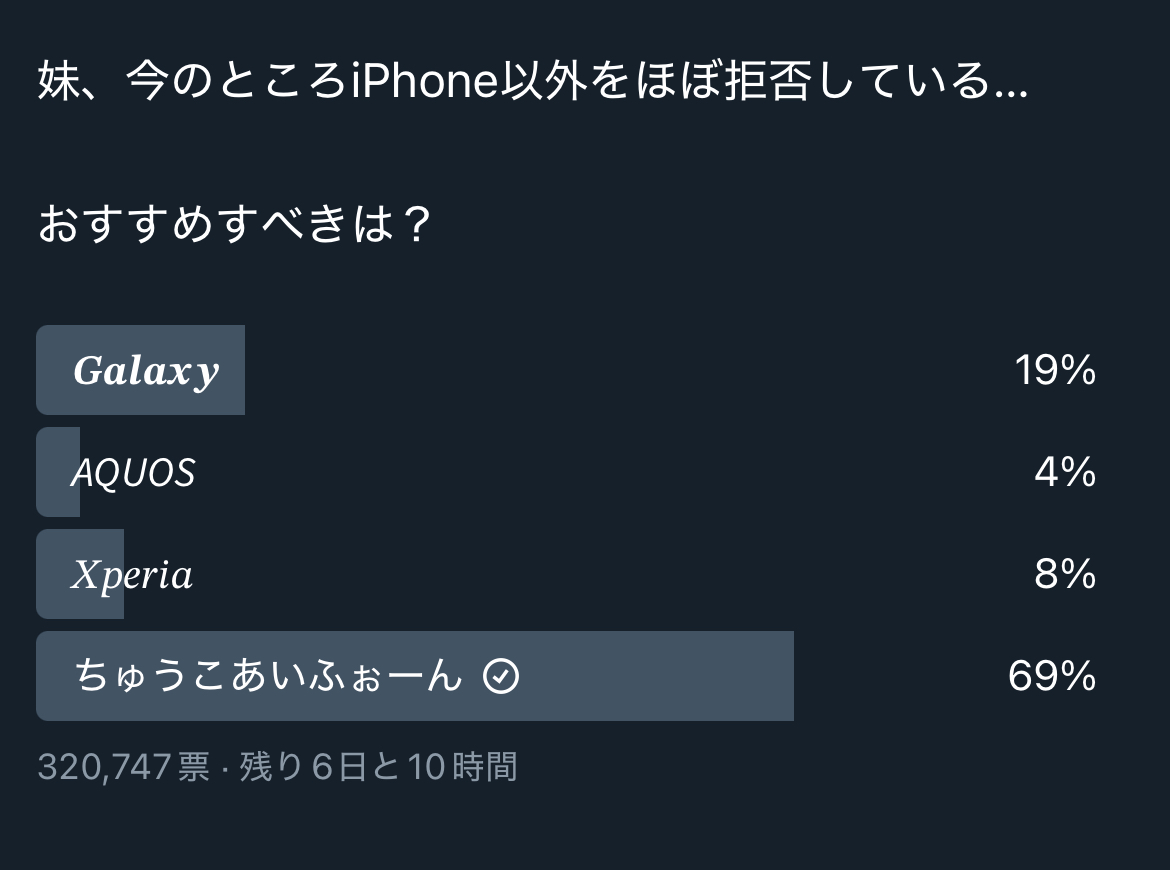Image resolution: width=1170 pixels, height=870 pixels.
Task: Click the 4% result for AQUOS
Action: [1066, 472]
